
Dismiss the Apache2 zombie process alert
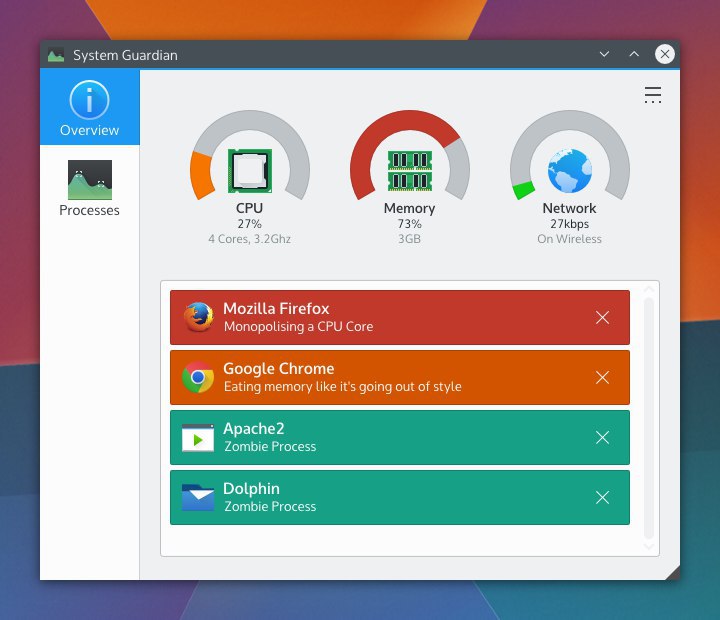click(602, 437)
